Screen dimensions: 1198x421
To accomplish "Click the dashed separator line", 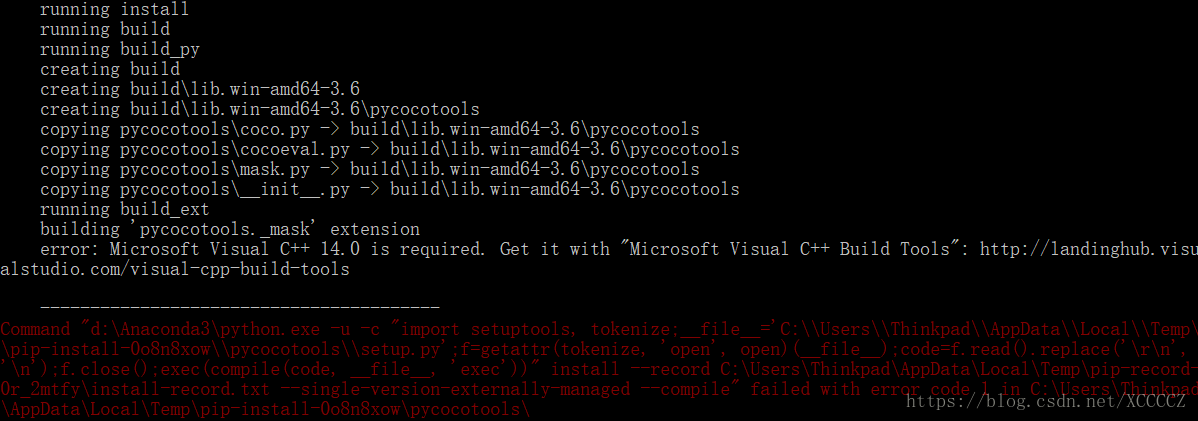I will coord(239,307).
